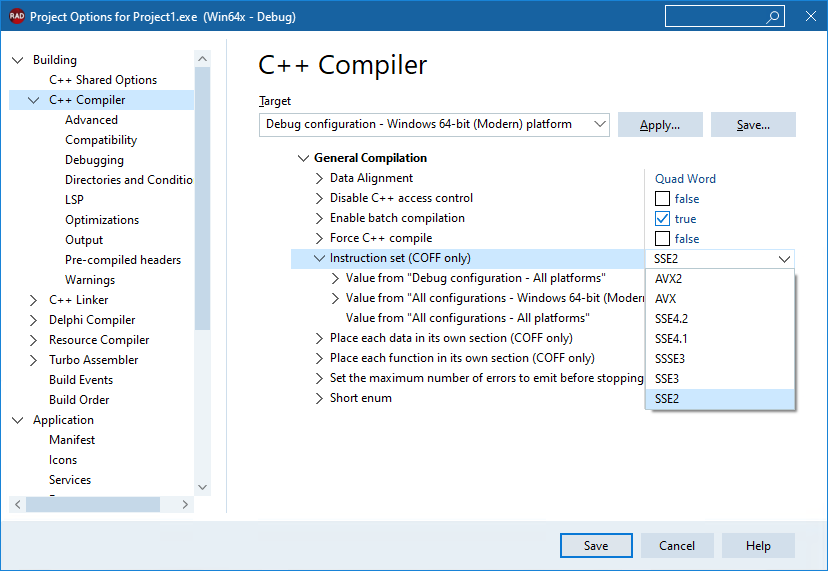The height and width of the screenshot is (571, 828).
Task: Click the Quad Word alignment value
Action: 685,179
